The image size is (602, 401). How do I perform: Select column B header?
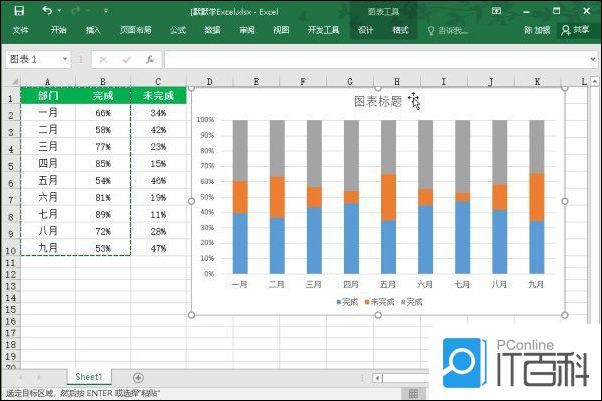103,81
